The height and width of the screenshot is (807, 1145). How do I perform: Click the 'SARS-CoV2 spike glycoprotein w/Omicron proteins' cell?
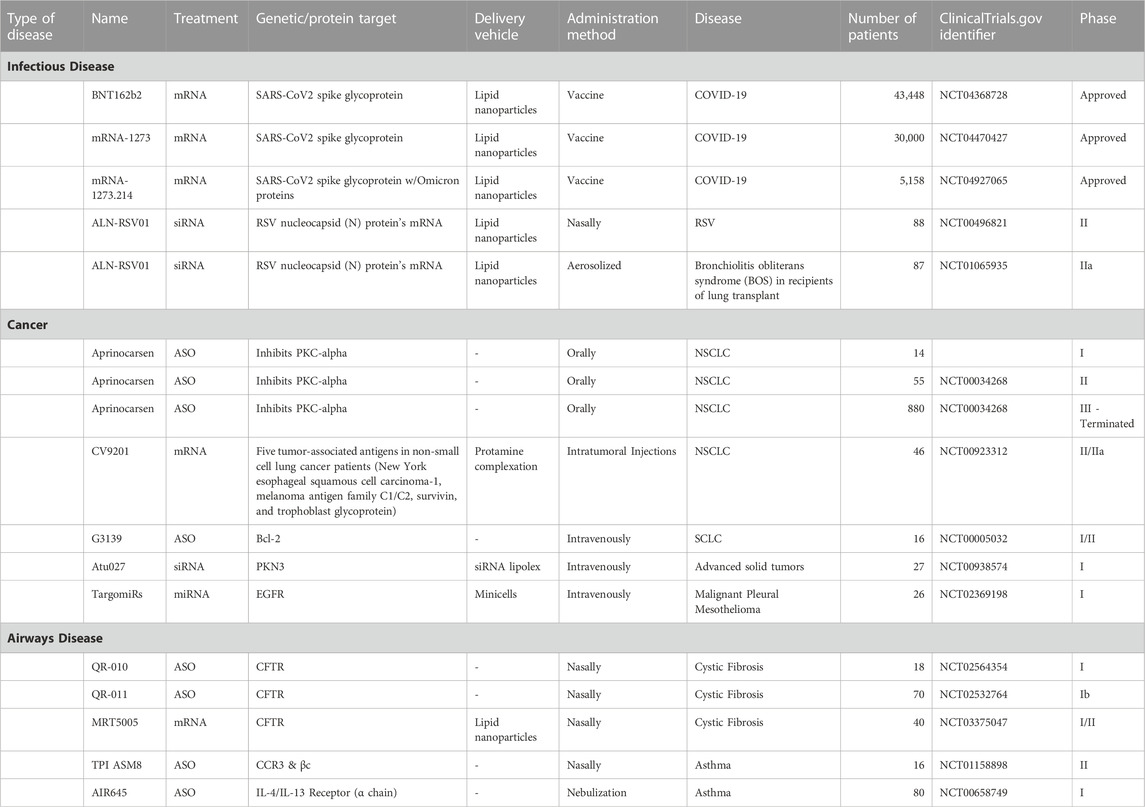(358, 188)
